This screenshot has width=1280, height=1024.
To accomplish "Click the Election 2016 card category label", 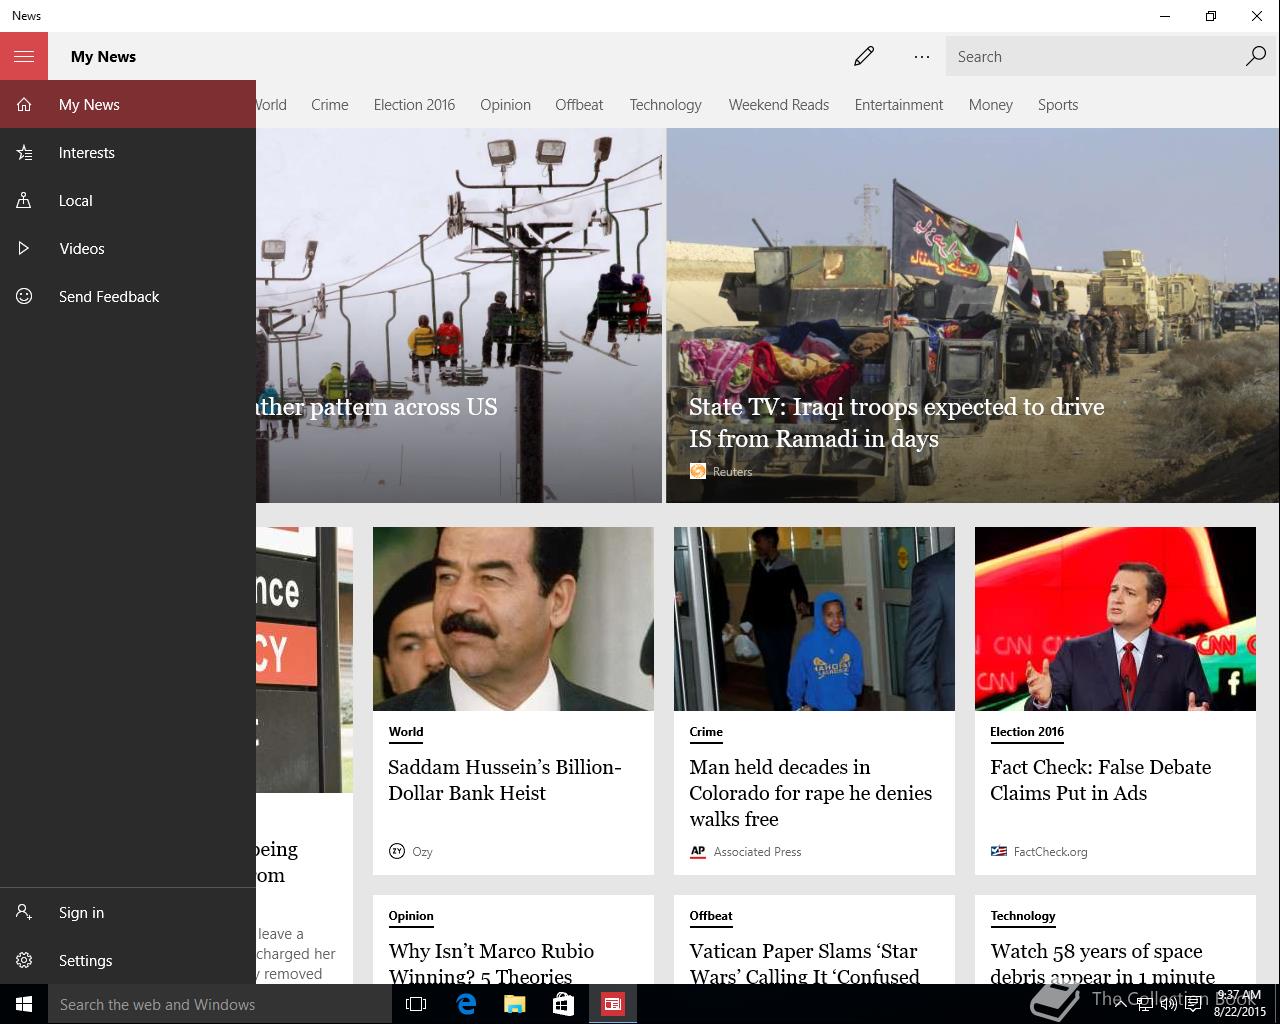I will tap(1027, 732).
